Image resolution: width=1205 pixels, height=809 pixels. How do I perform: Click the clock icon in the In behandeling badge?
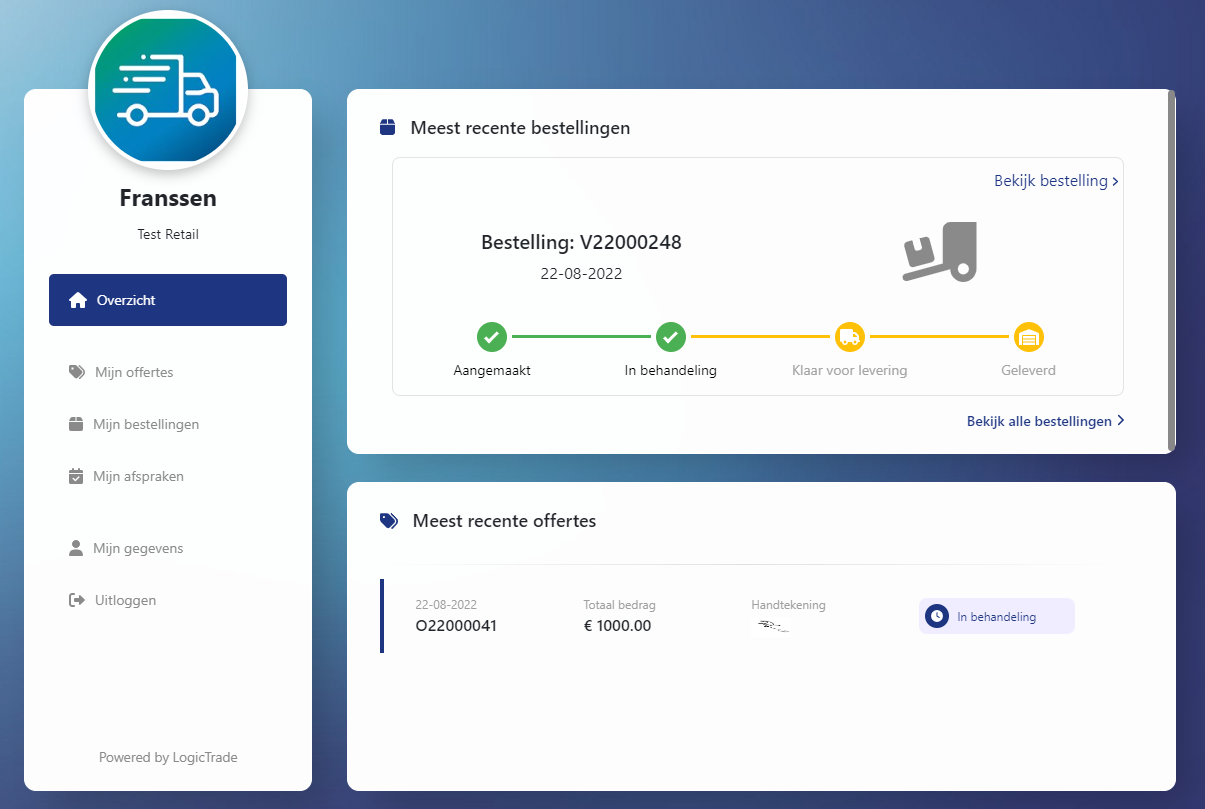click(x=936, y=615)
